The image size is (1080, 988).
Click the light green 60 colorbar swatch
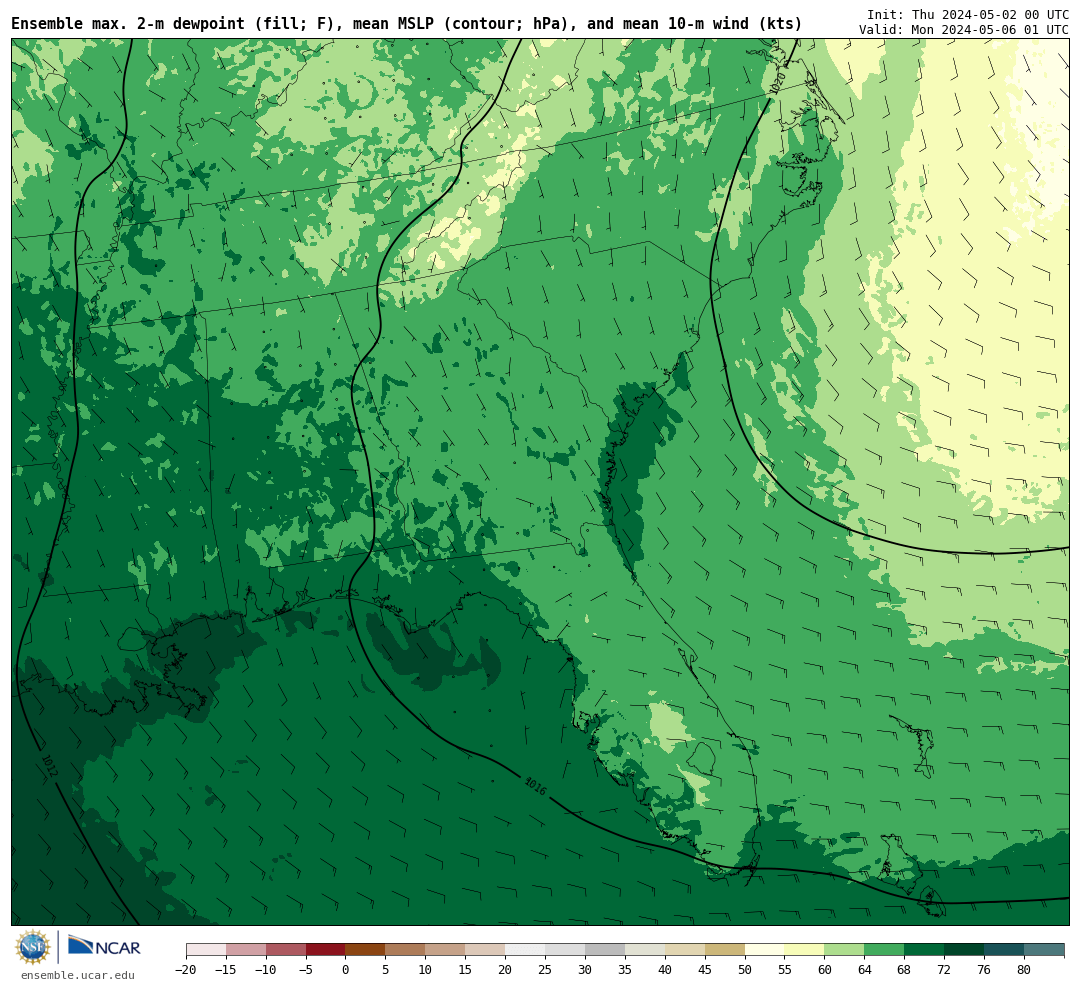coord(844,950)
